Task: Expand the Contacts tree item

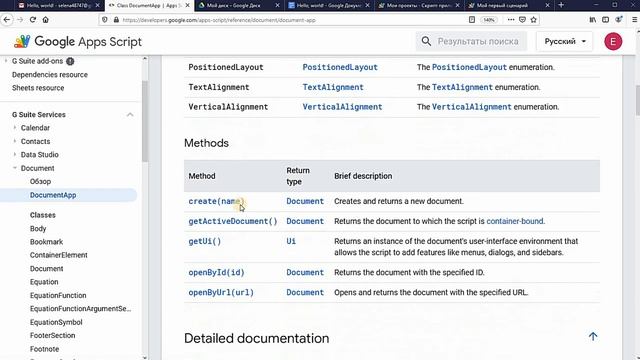Action: point(15,141)
